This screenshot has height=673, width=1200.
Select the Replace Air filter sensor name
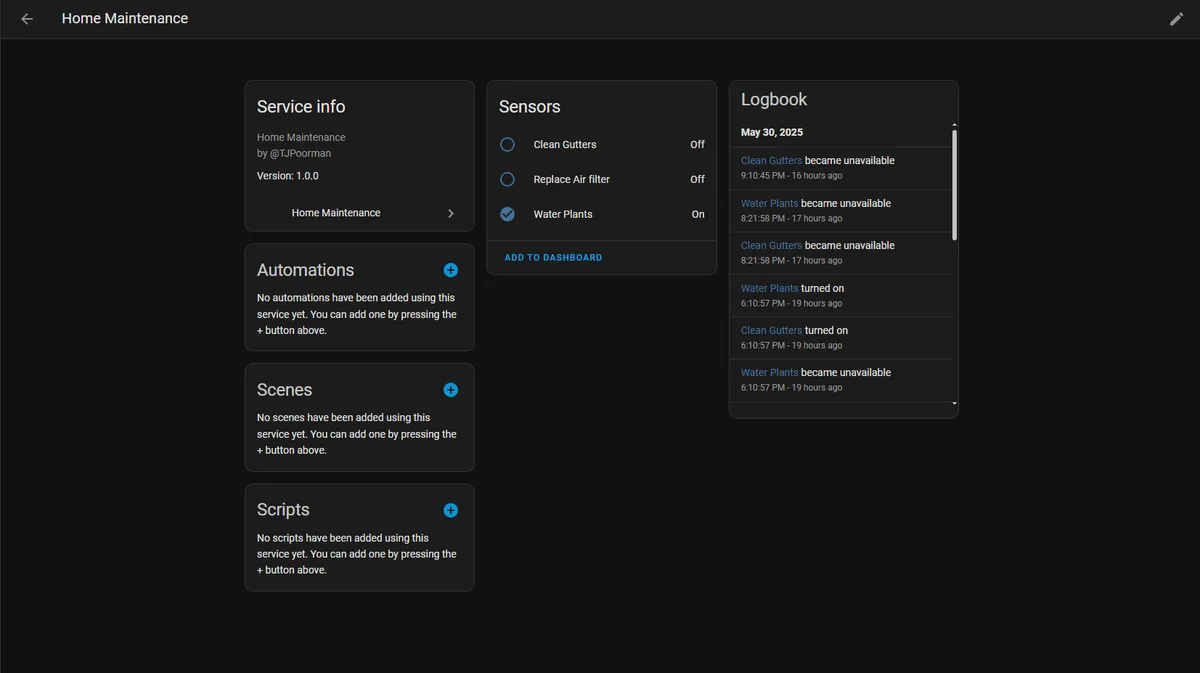[x=571, y=179]
